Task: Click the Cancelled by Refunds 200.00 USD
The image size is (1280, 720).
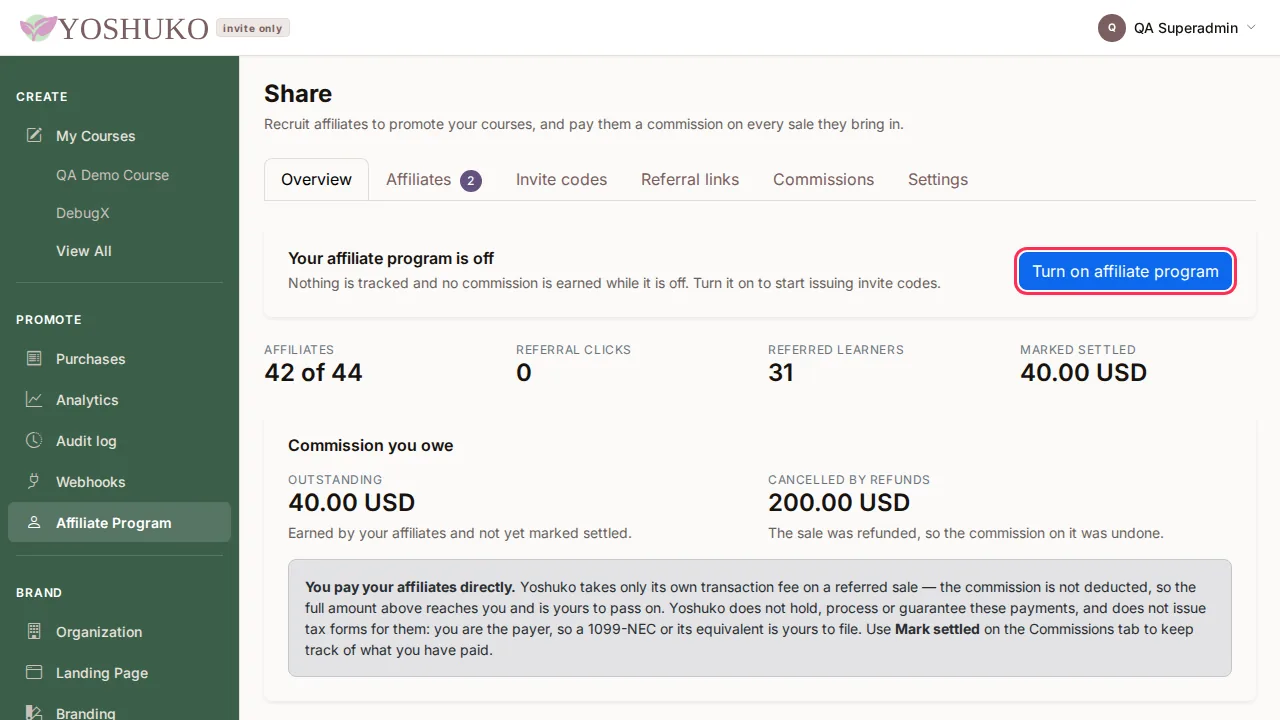Action: (839, 502)
